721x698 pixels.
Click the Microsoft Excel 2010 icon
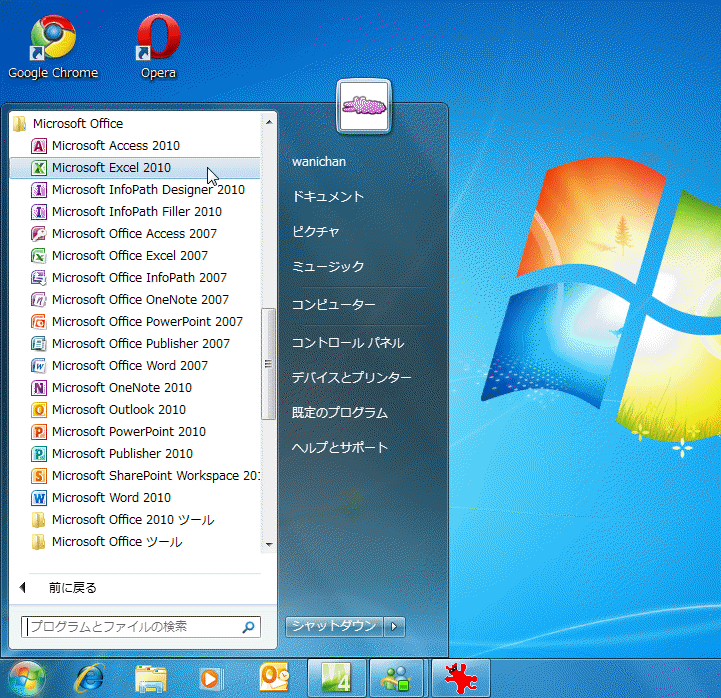39,168
